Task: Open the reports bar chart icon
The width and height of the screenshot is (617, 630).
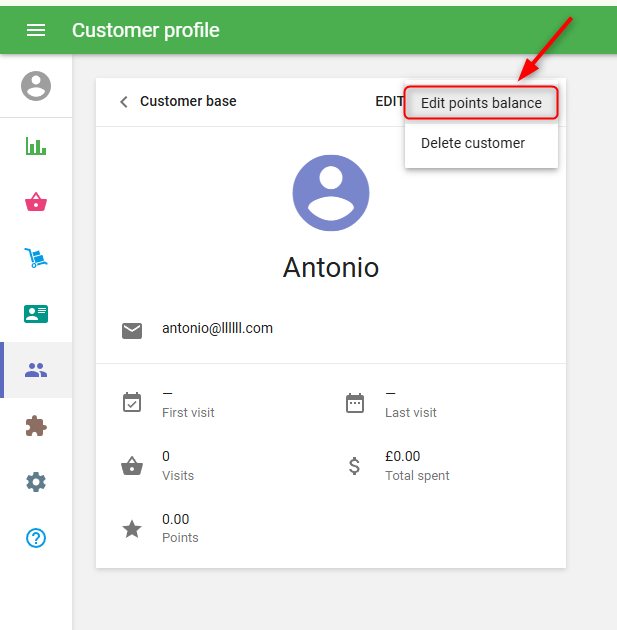Action: coord(36,146)
